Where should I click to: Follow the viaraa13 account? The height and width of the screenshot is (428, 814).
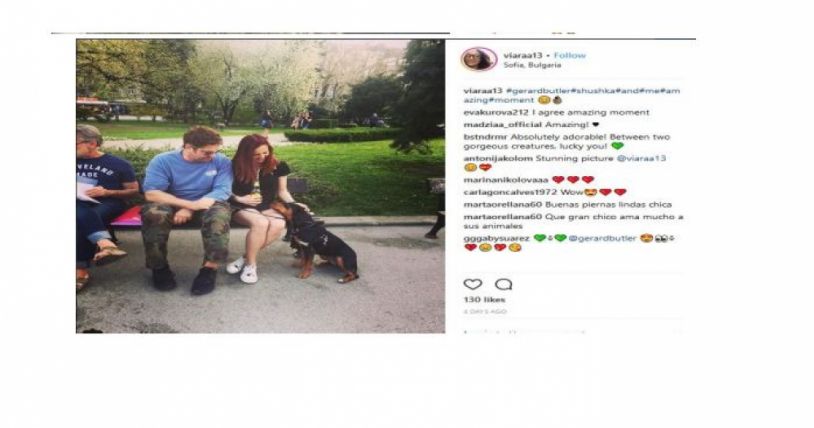point(569,55)
